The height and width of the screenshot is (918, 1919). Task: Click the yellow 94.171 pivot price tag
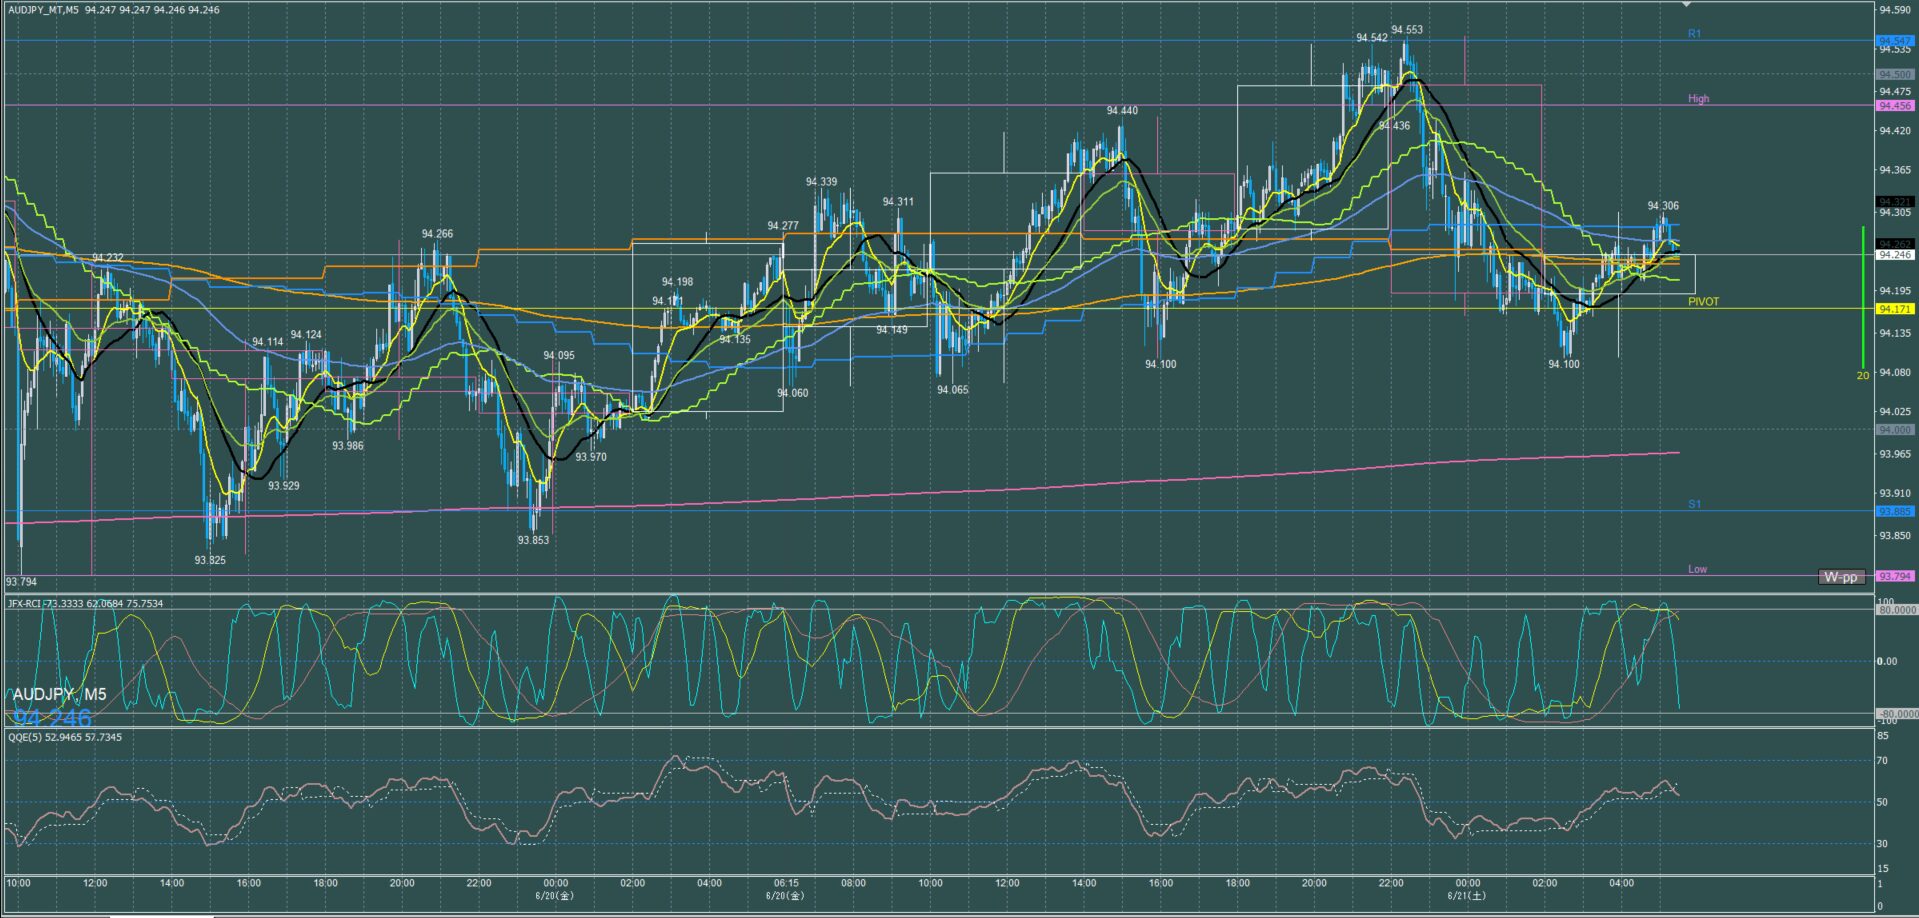pyautogui.click(x=1895, y=310)
